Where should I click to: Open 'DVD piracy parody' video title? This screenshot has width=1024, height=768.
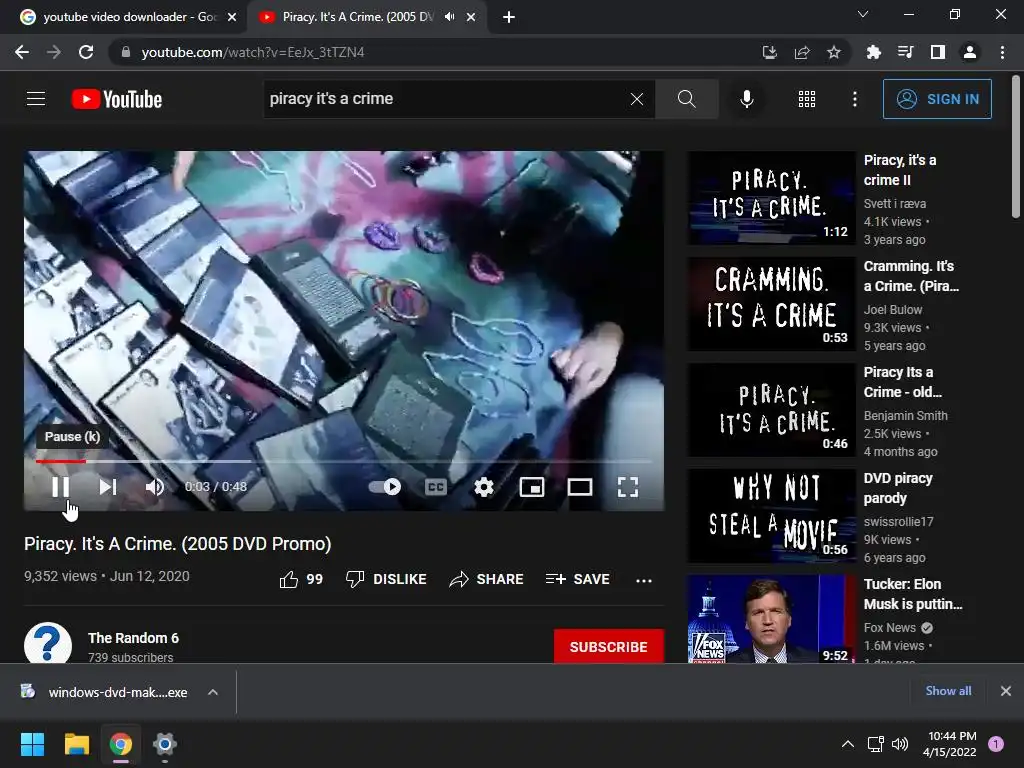898,488
